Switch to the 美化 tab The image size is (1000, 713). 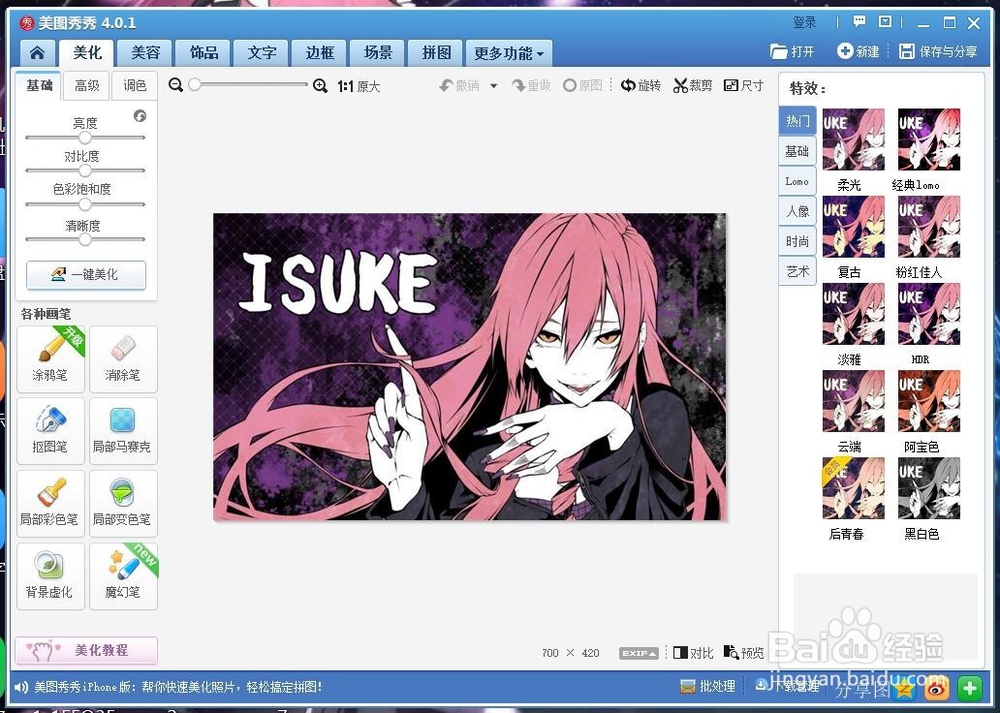tap(87, 52)
